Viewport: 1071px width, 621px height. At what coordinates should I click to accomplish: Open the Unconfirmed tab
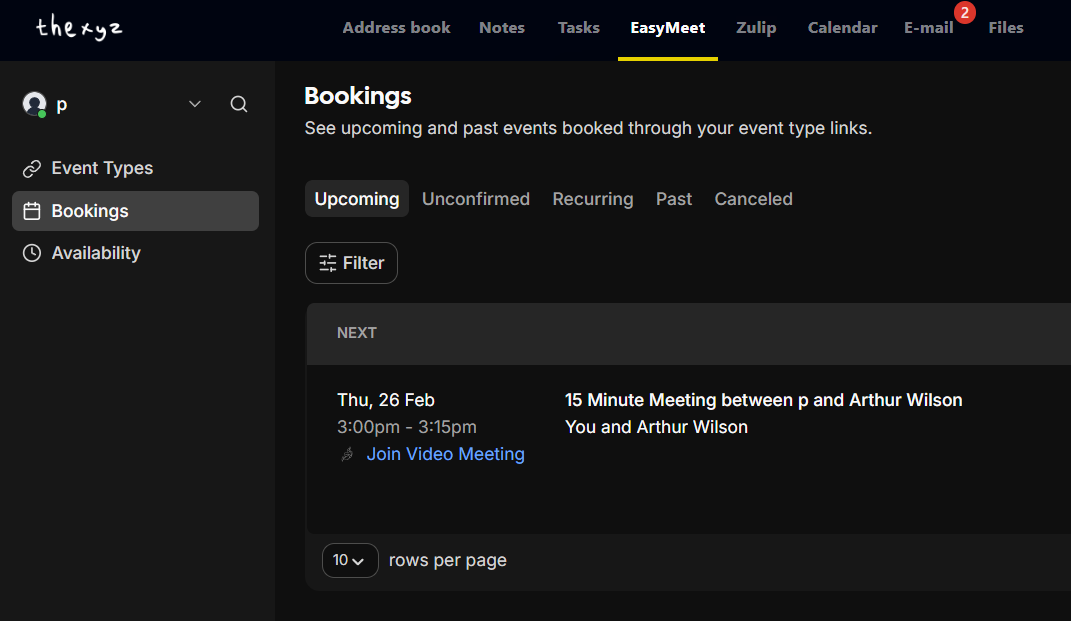(476, 198)
